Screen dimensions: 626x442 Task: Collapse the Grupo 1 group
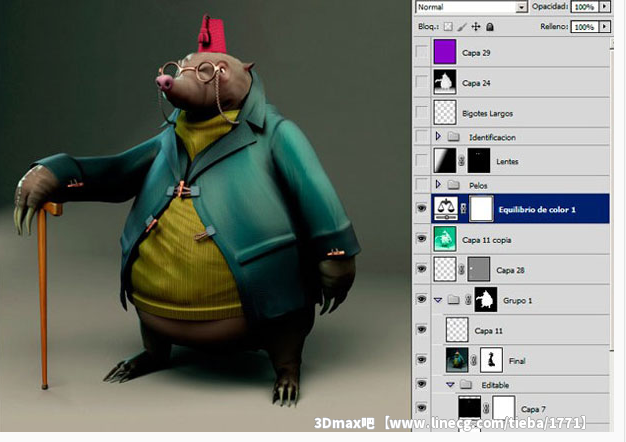(438, 300)
